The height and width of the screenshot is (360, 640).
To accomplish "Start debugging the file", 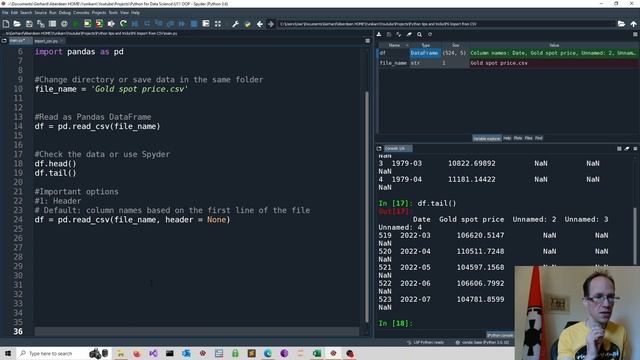I will 135,24.
